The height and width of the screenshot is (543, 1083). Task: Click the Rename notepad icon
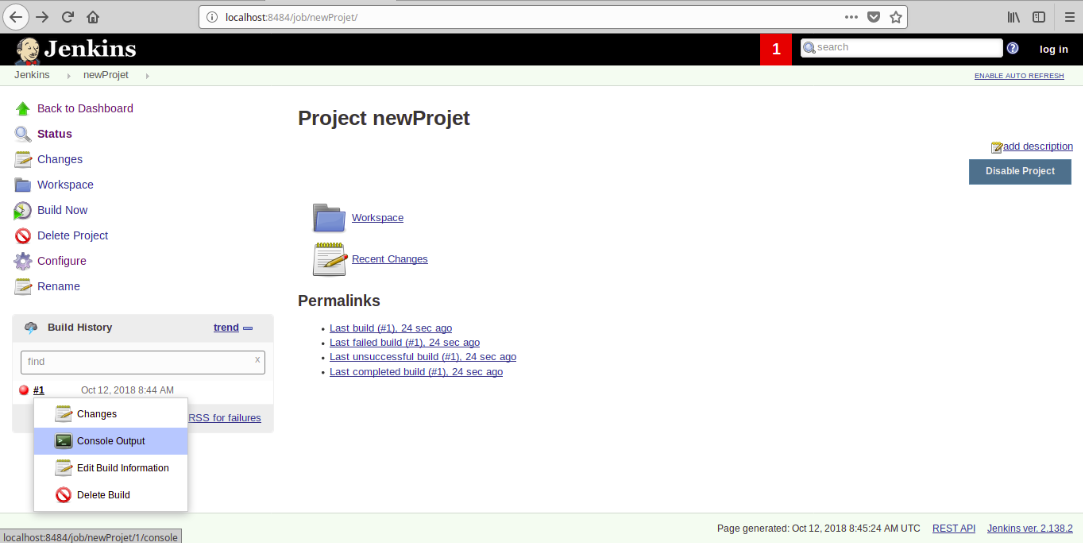point(23,286)
